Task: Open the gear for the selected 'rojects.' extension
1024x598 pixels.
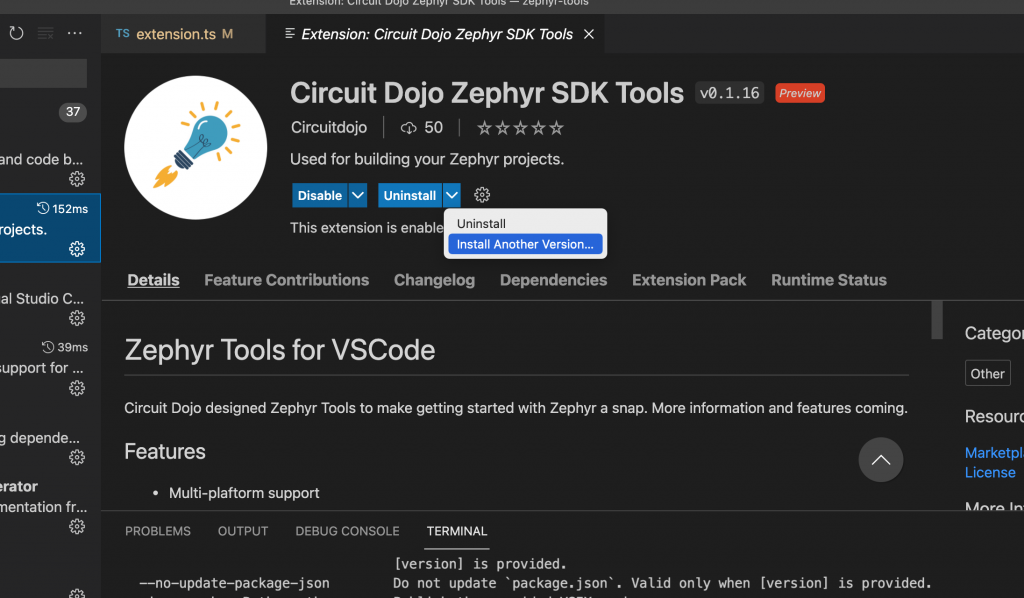Action: tap(77, 249)
